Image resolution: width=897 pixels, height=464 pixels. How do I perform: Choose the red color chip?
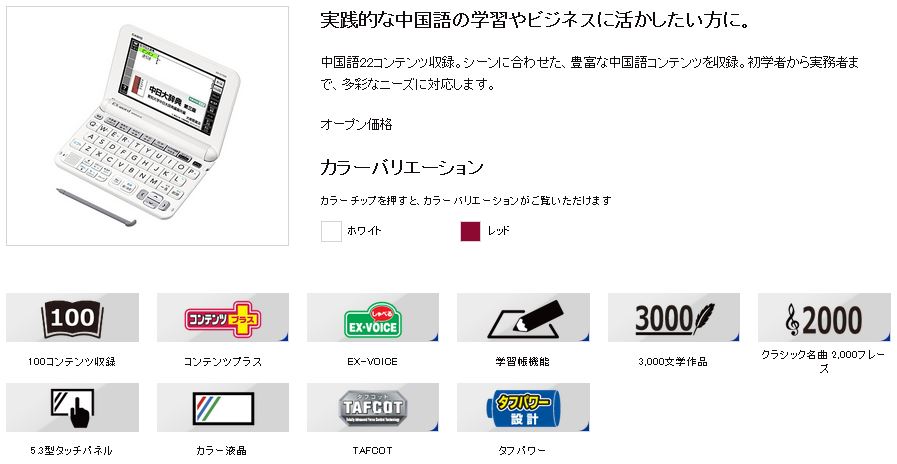click(x=470, y=231)
